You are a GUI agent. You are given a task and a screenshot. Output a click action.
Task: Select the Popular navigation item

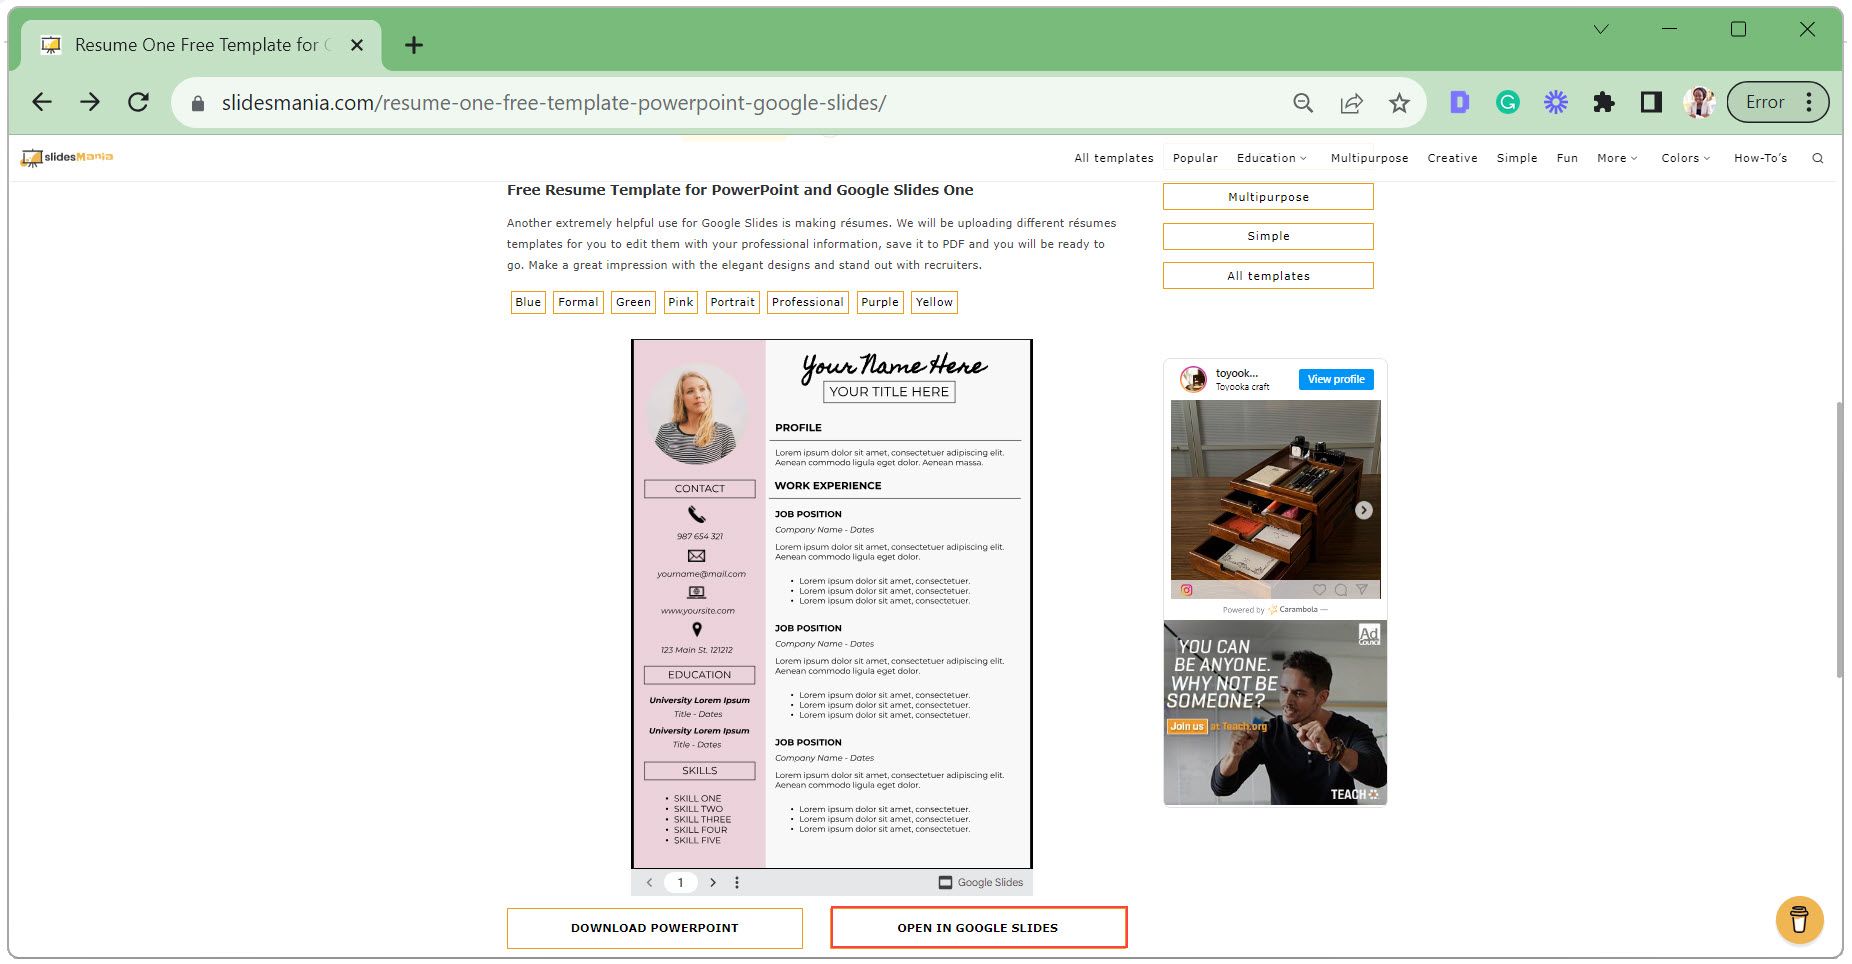pyautogui.click(x=1195, y=157)
